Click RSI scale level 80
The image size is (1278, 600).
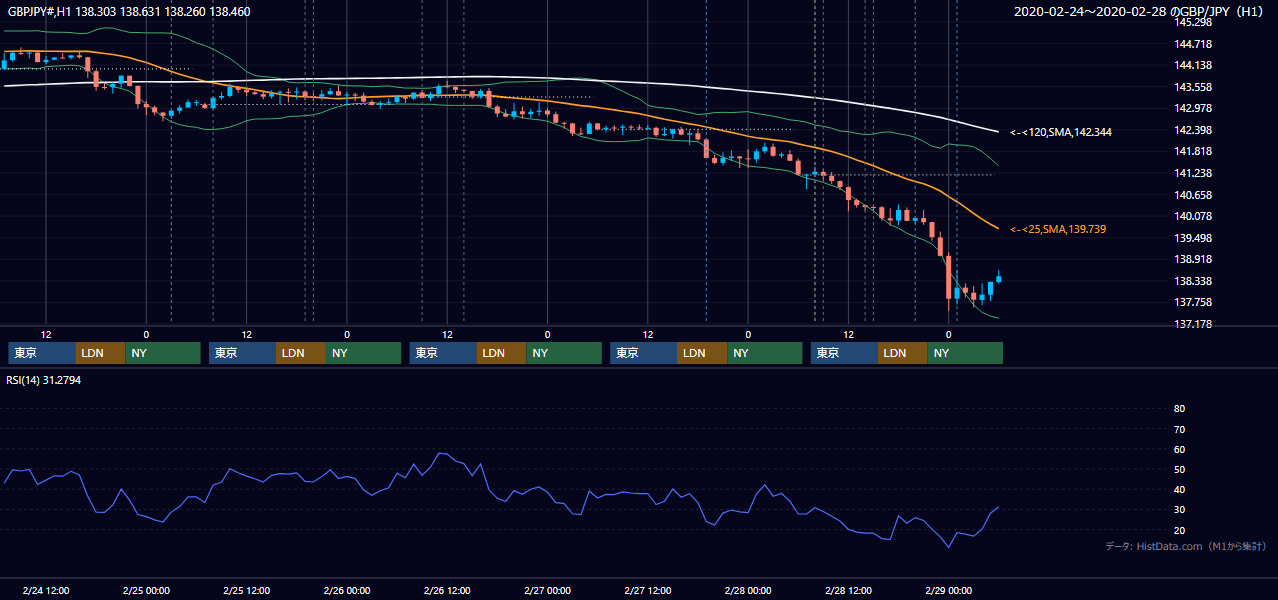pyautogui.click(x=1180, y=409)
